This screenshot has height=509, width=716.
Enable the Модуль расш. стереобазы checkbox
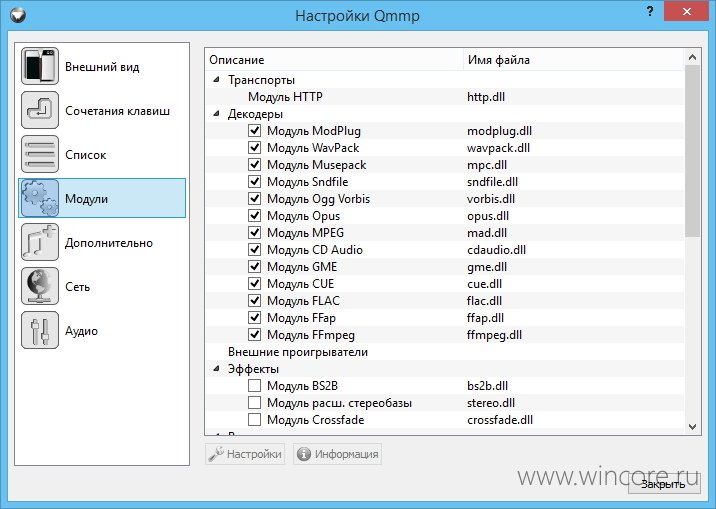coord(254,403)
